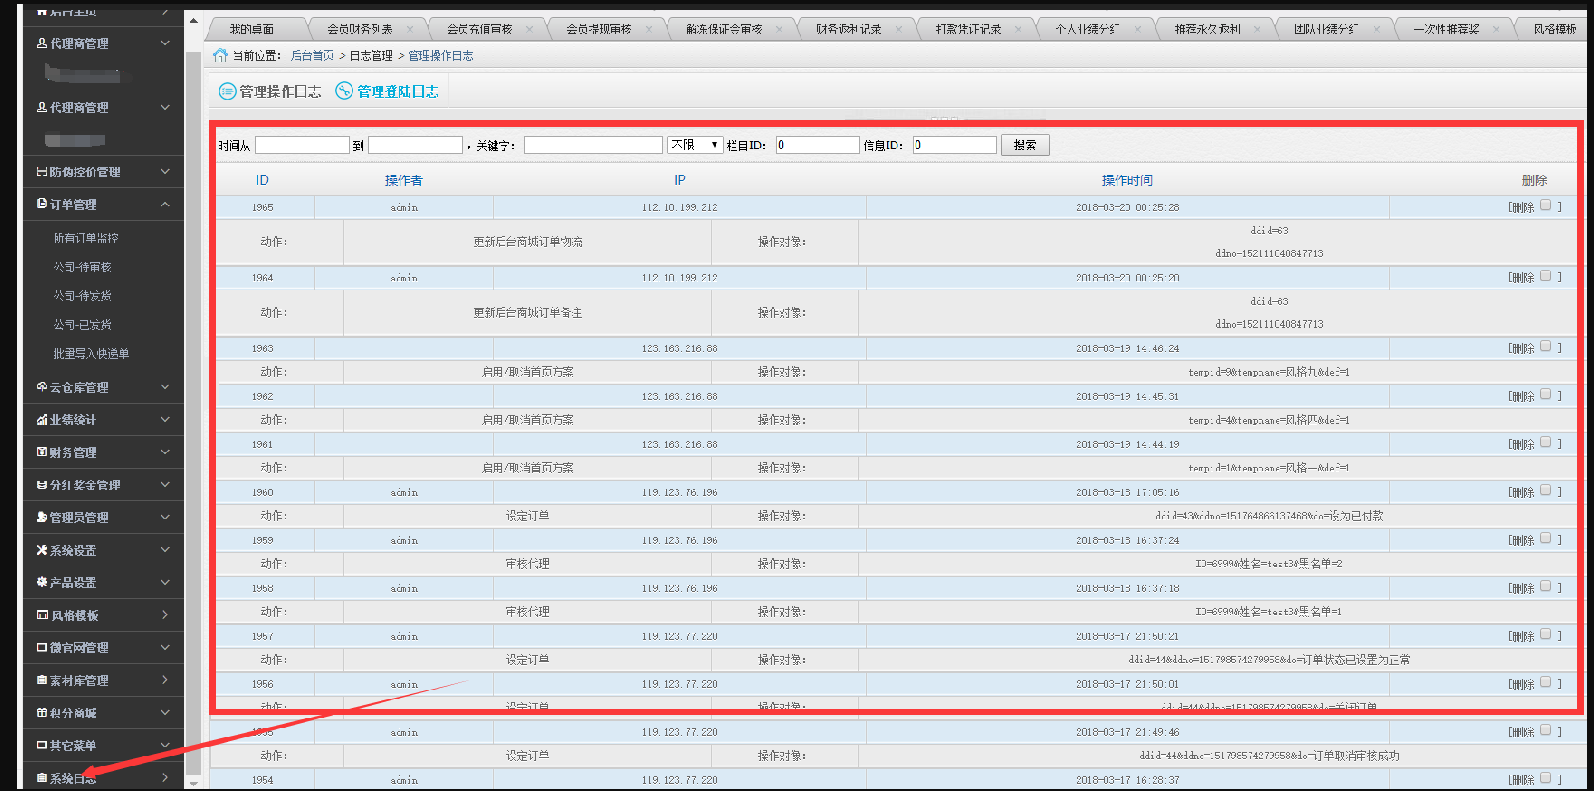The width and height of the screenshot is (1594, 791).
Task: Click 后台首页 breadcrumb link
Action: coord(312,56)
